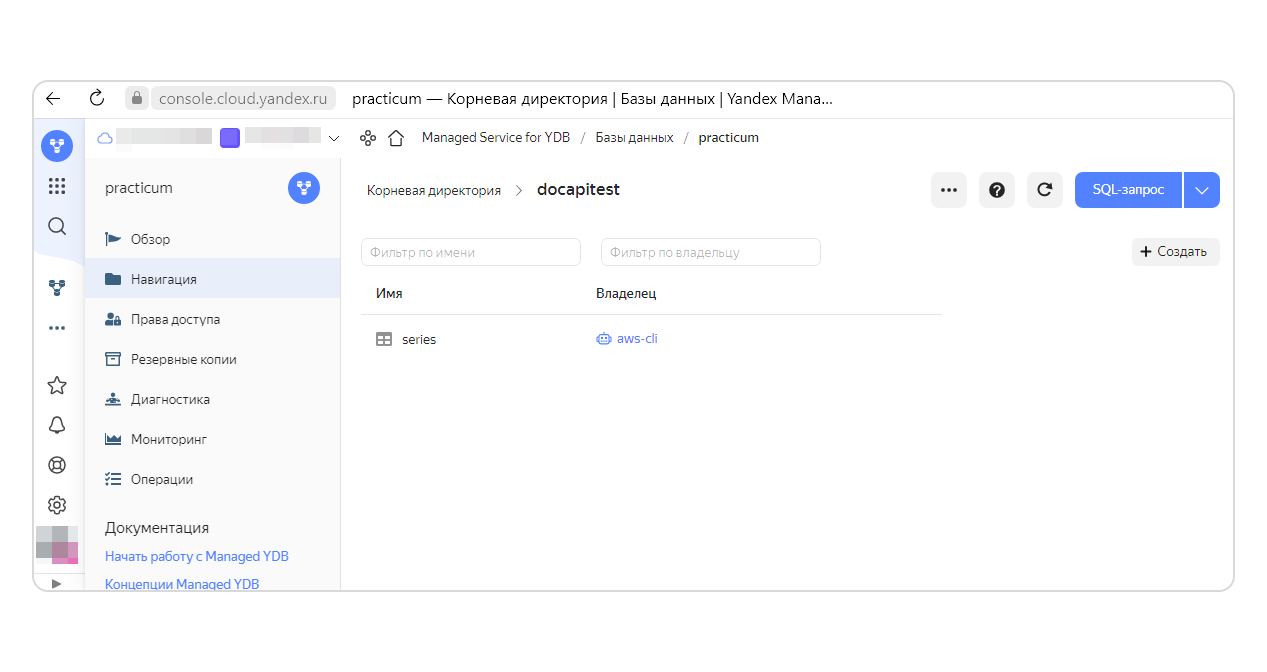Expand the cloud and folder selector chevron
This screenshot has width=1267, height=672.
tap(334, 138)
